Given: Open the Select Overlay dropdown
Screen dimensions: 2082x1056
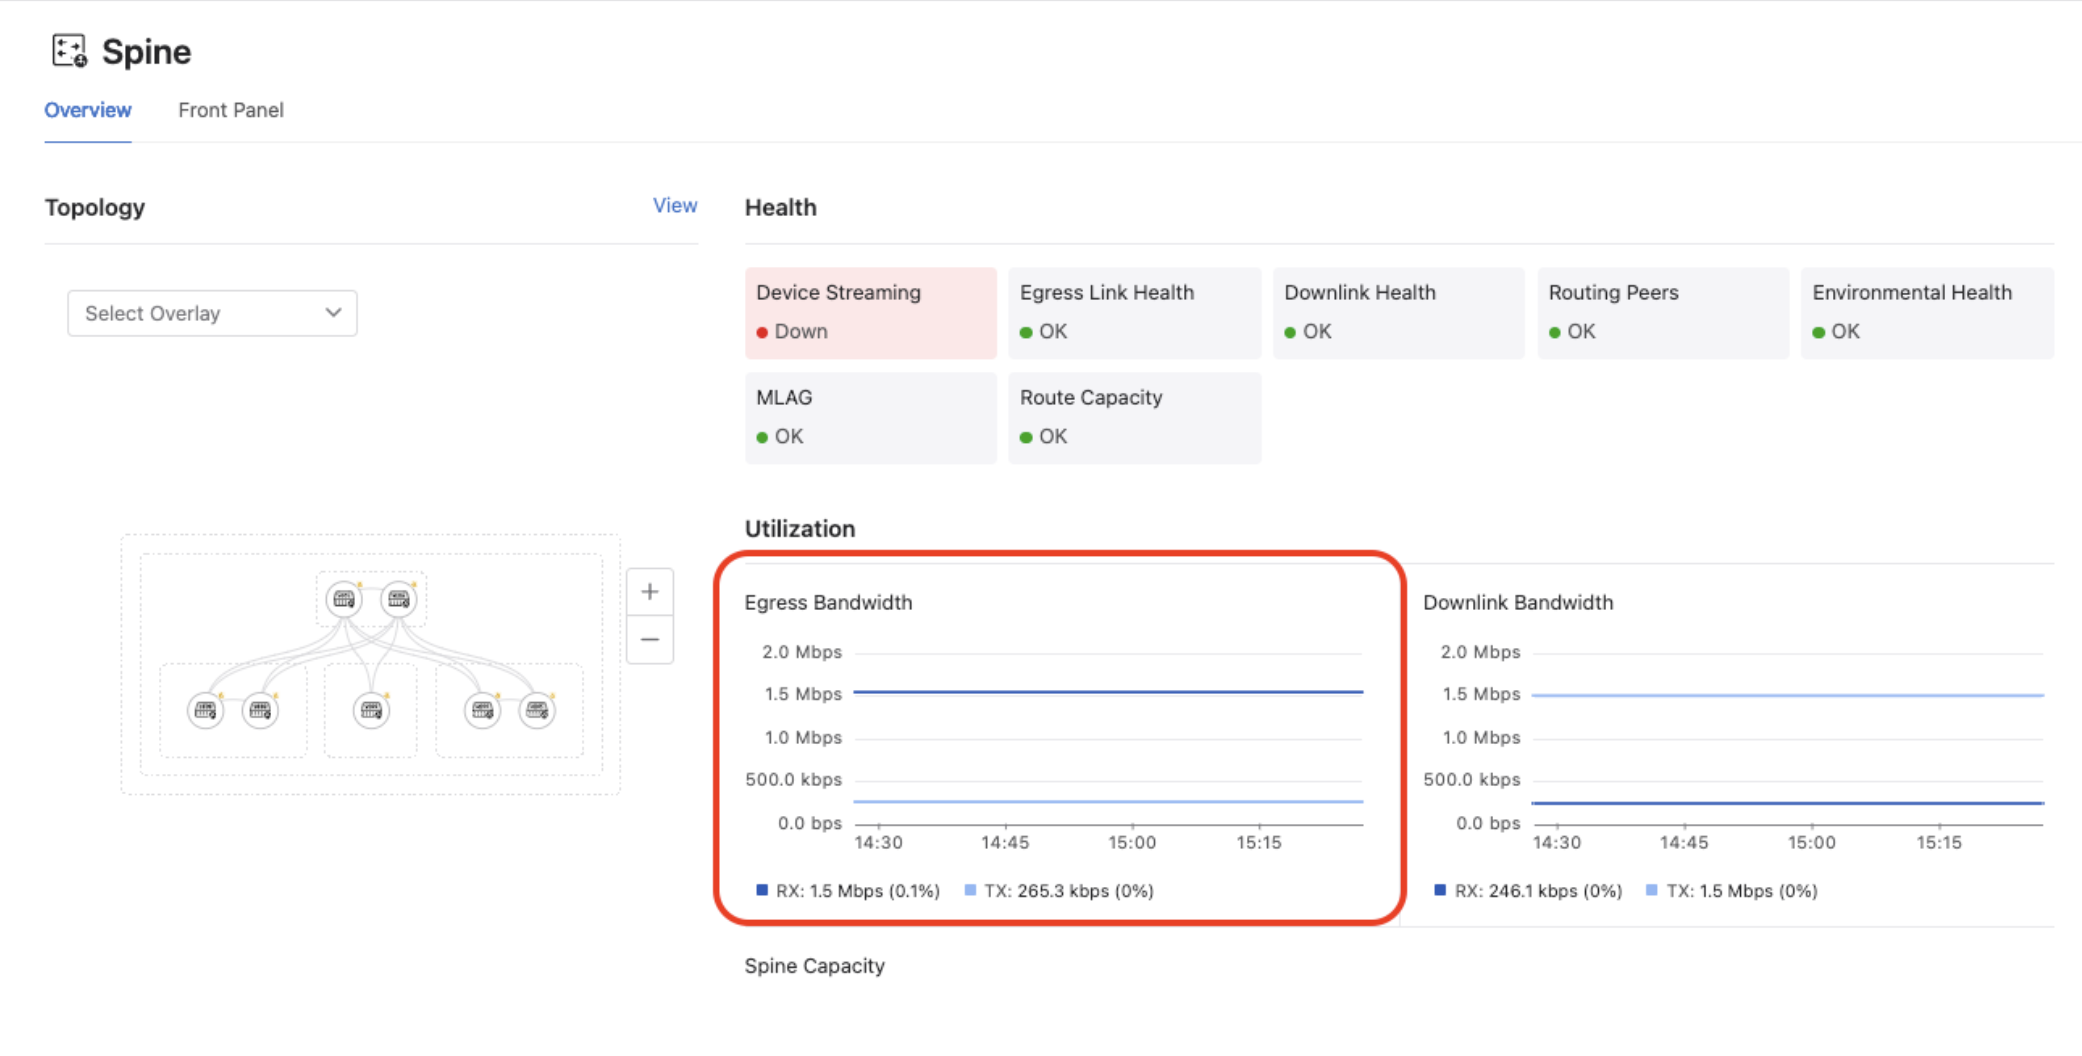Looking at the screenshot, I should point(212,314).
